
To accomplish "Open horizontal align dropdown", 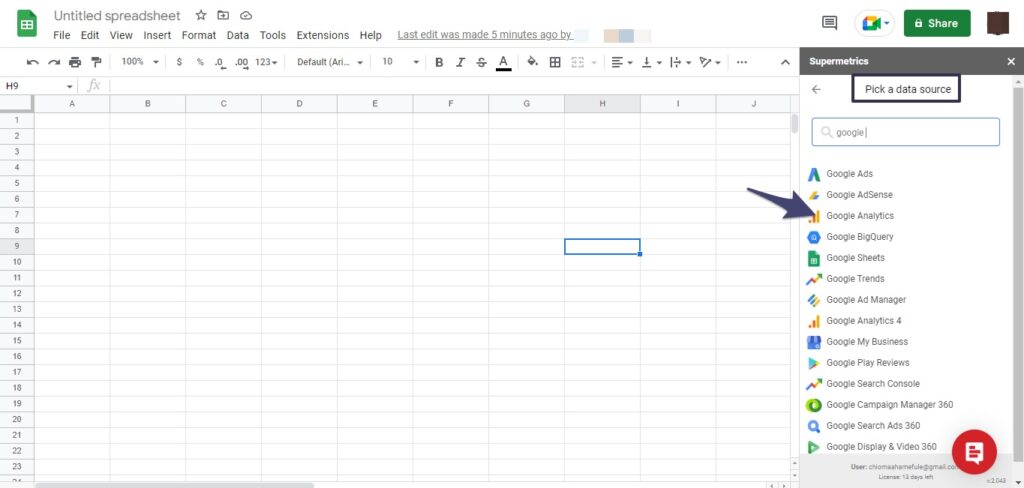I will 622,62.
